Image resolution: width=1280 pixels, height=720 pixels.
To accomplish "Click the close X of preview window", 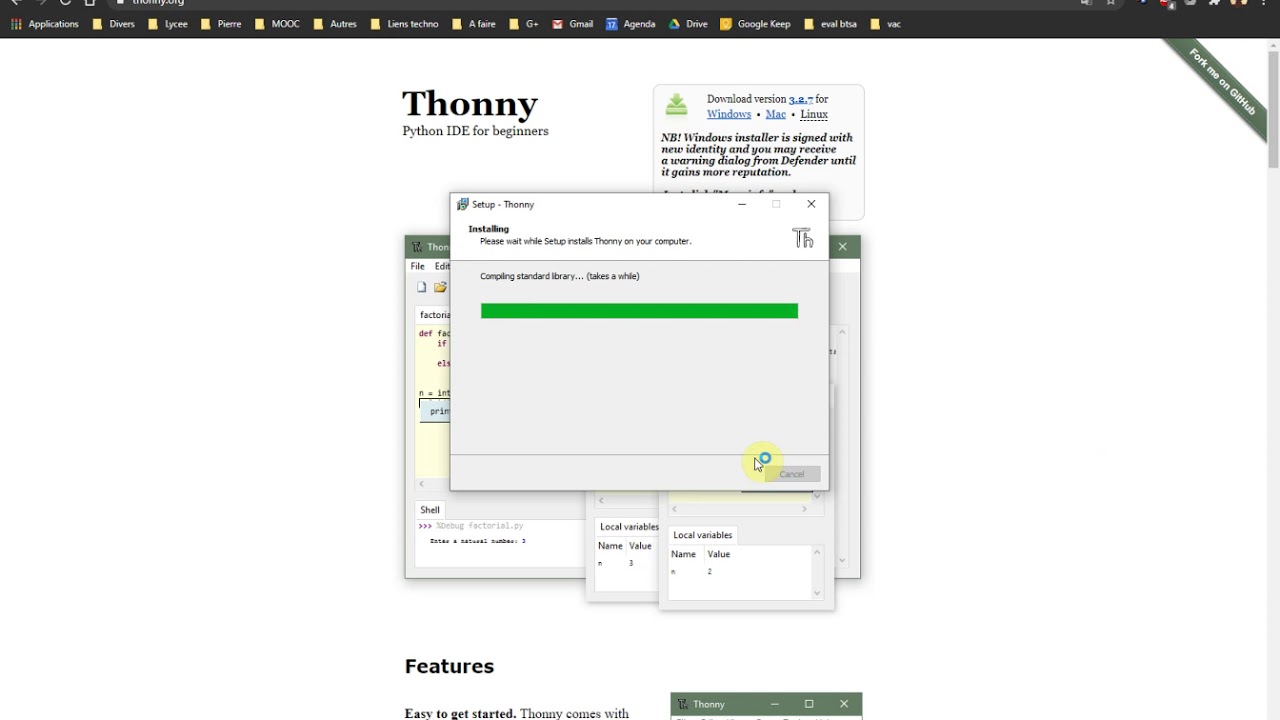I will pos(842,246).
